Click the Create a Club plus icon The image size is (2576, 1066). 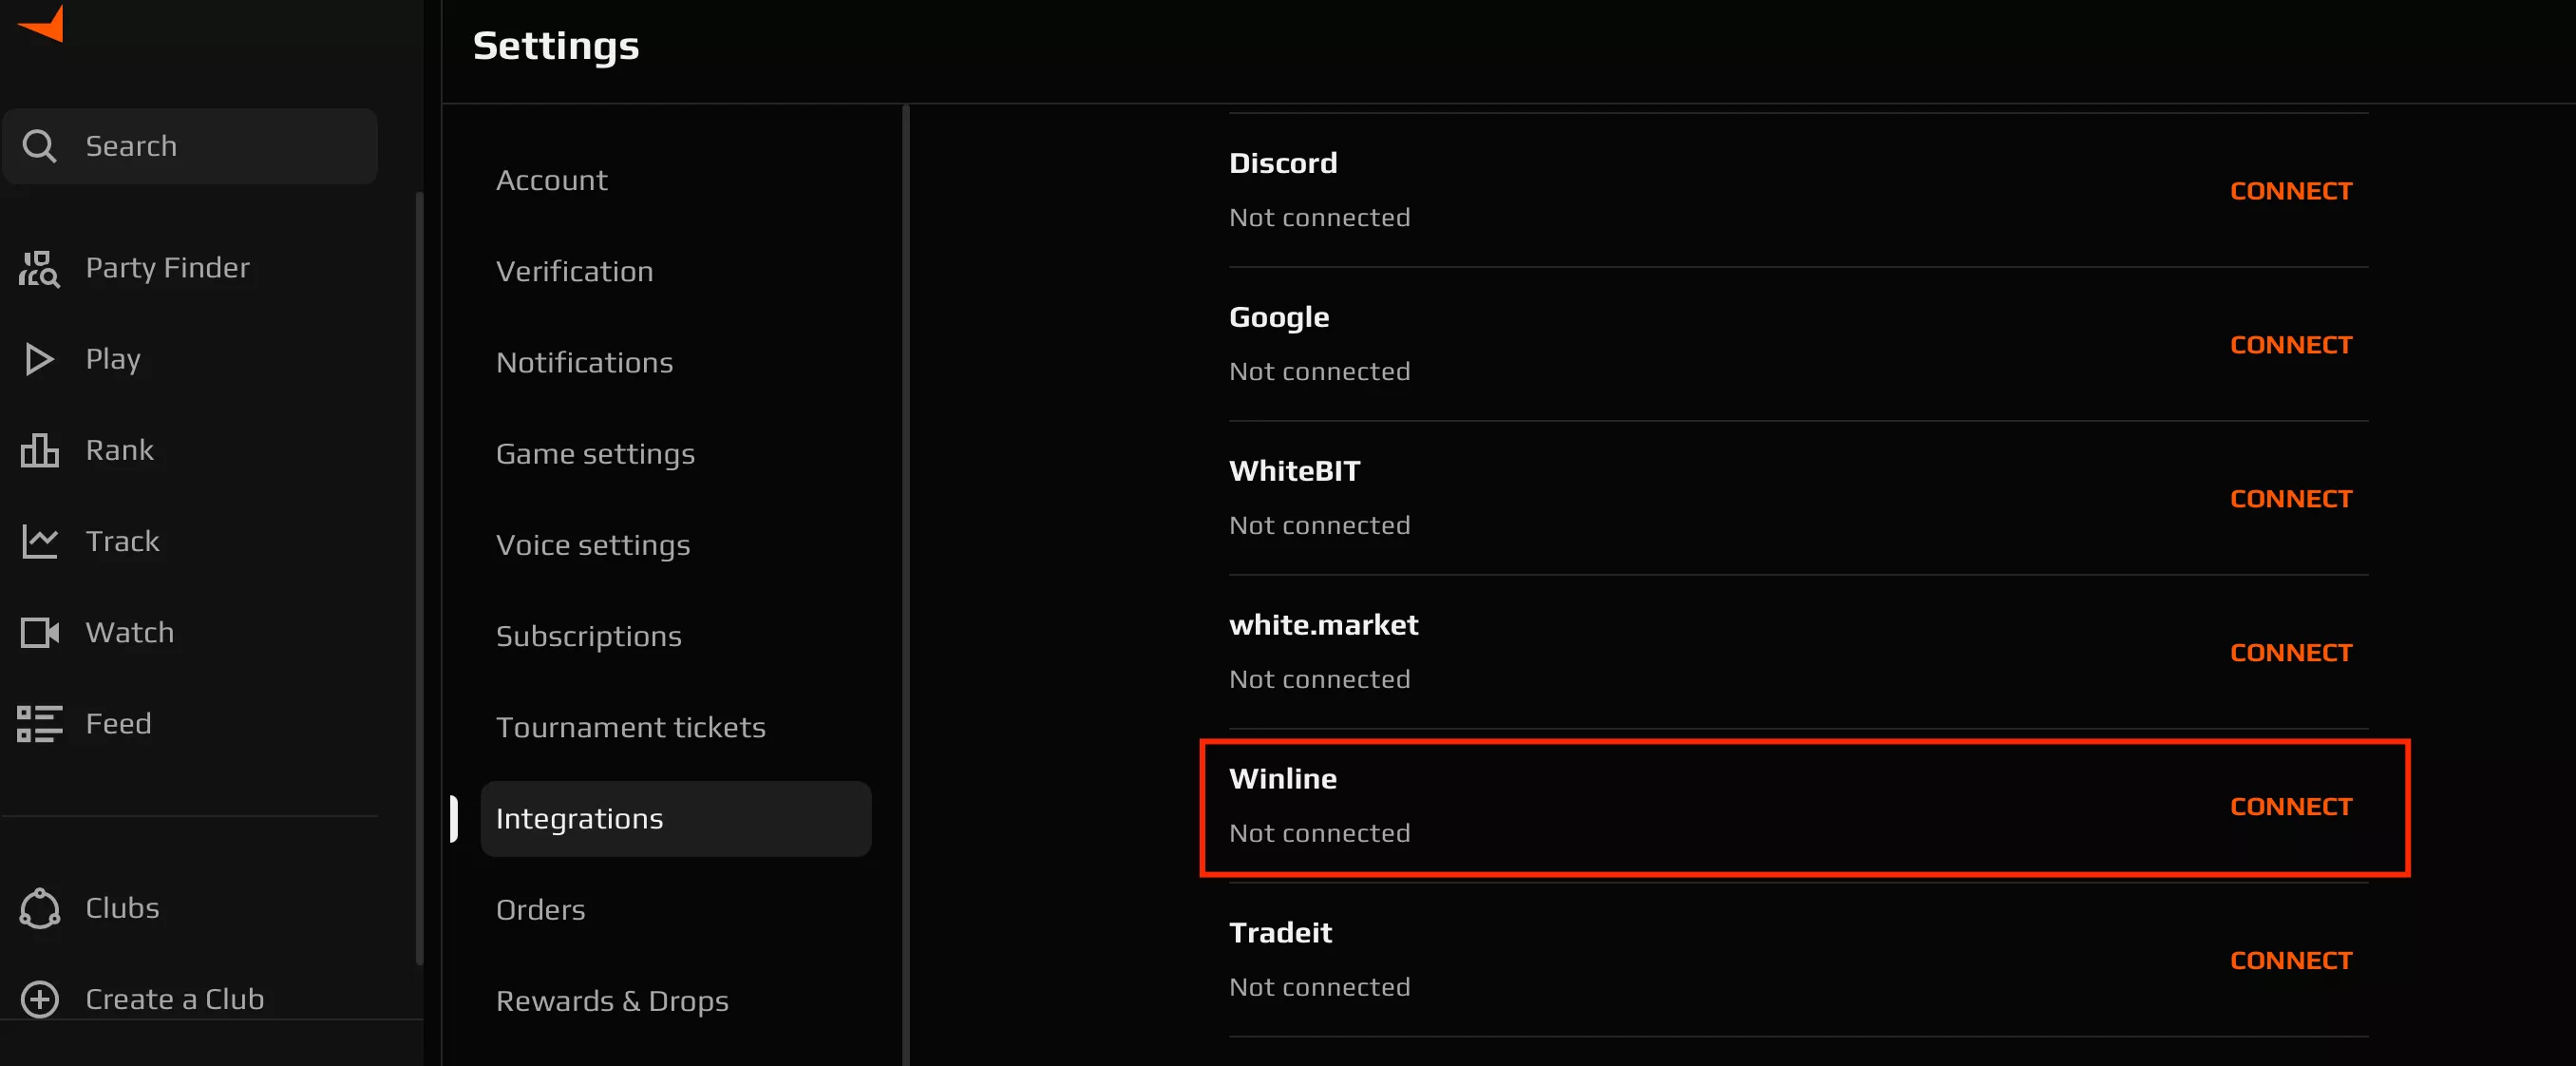point(39,999)
